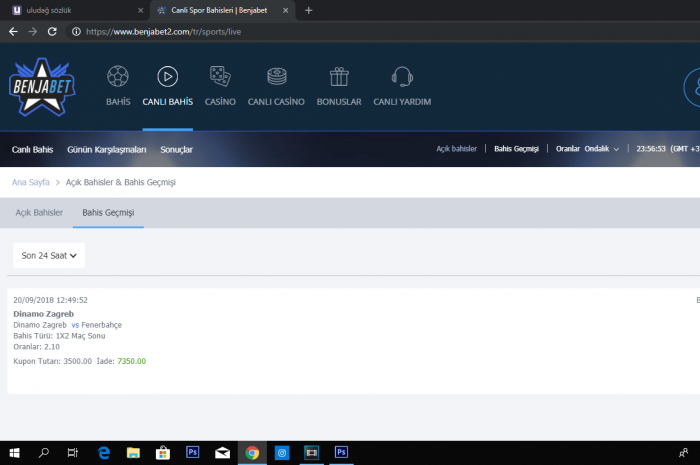Open Sonuçlar results page

point(176,149)
